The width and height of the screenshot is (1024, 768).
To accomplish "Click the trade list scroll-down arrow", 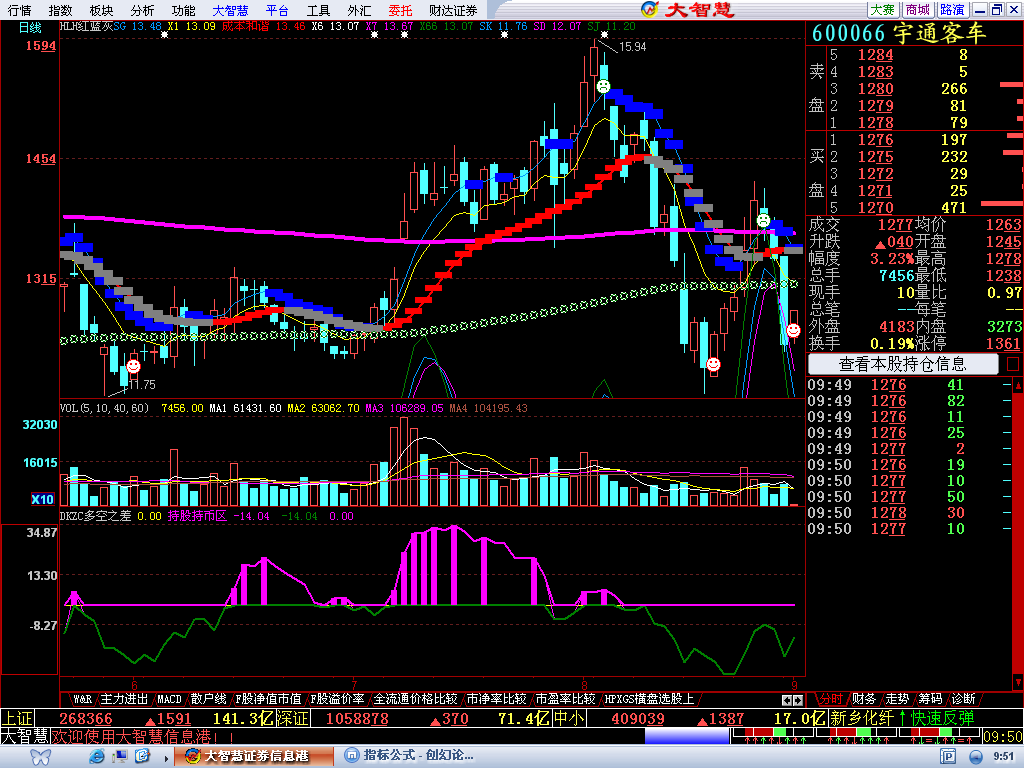I will (1017, 682).
